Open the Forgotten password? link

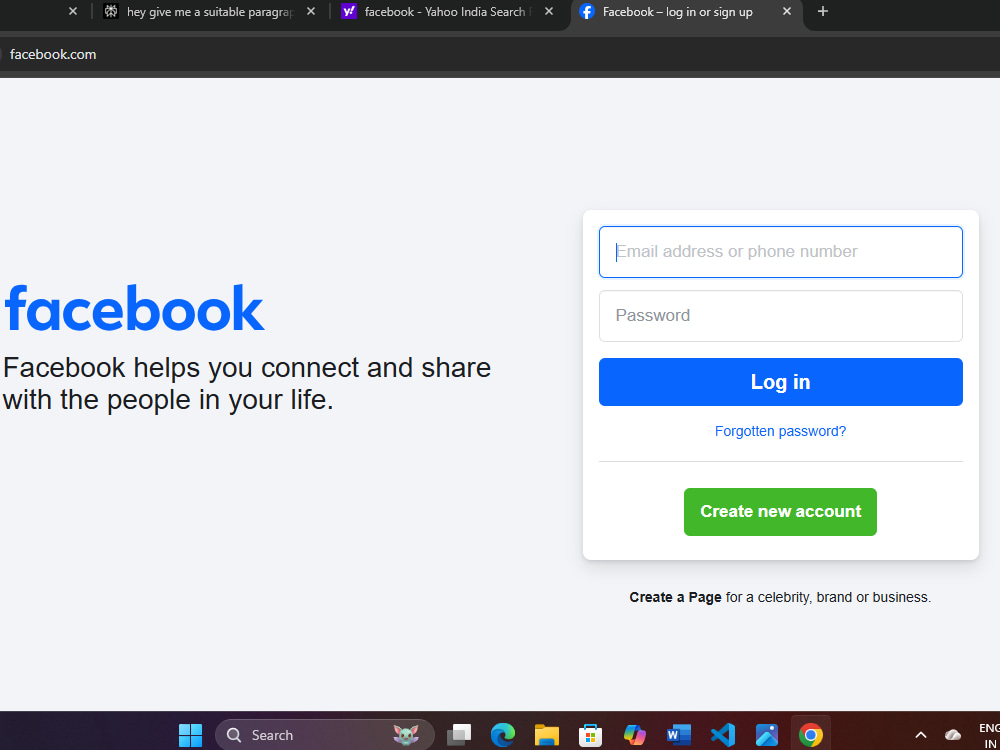(780, 431)
